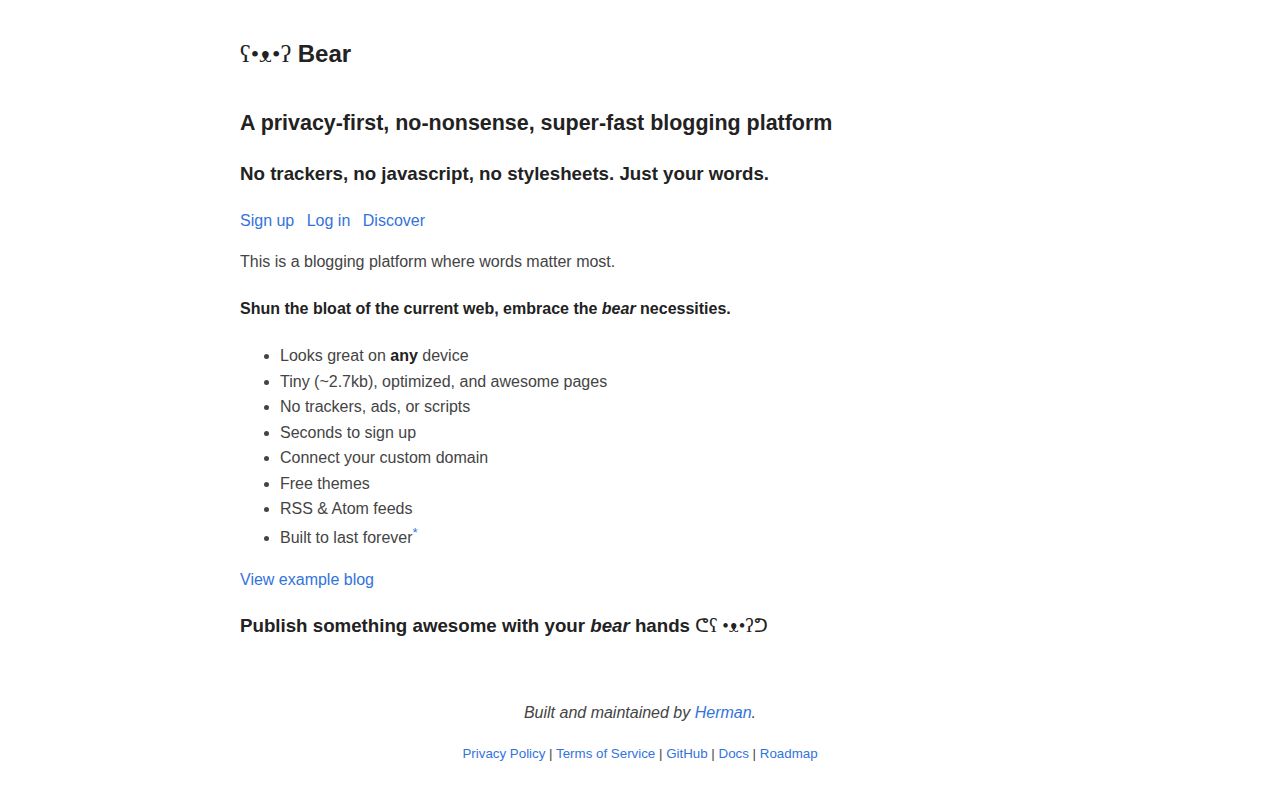Screen dimensions: 1280x800
Task: Select the 'Bear' site title
Action: [x=324, y=54]
